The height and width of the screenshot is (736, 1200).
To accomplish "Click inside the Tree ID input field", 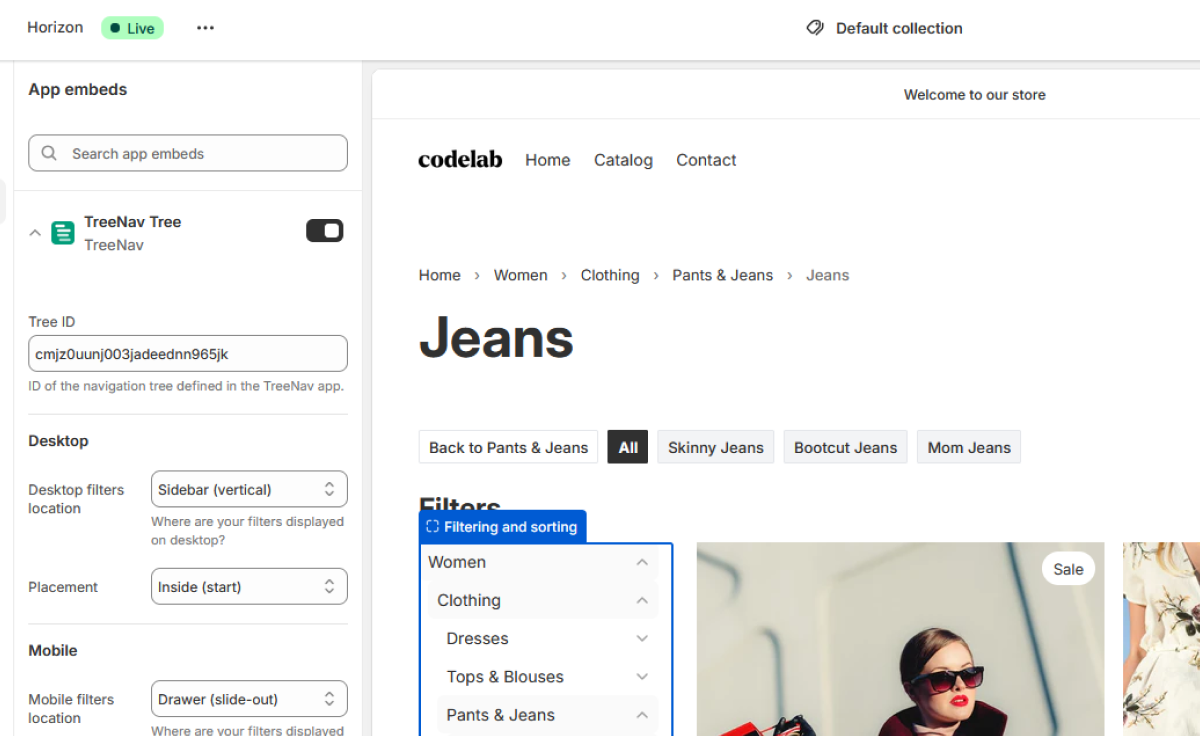I will 187,353.
